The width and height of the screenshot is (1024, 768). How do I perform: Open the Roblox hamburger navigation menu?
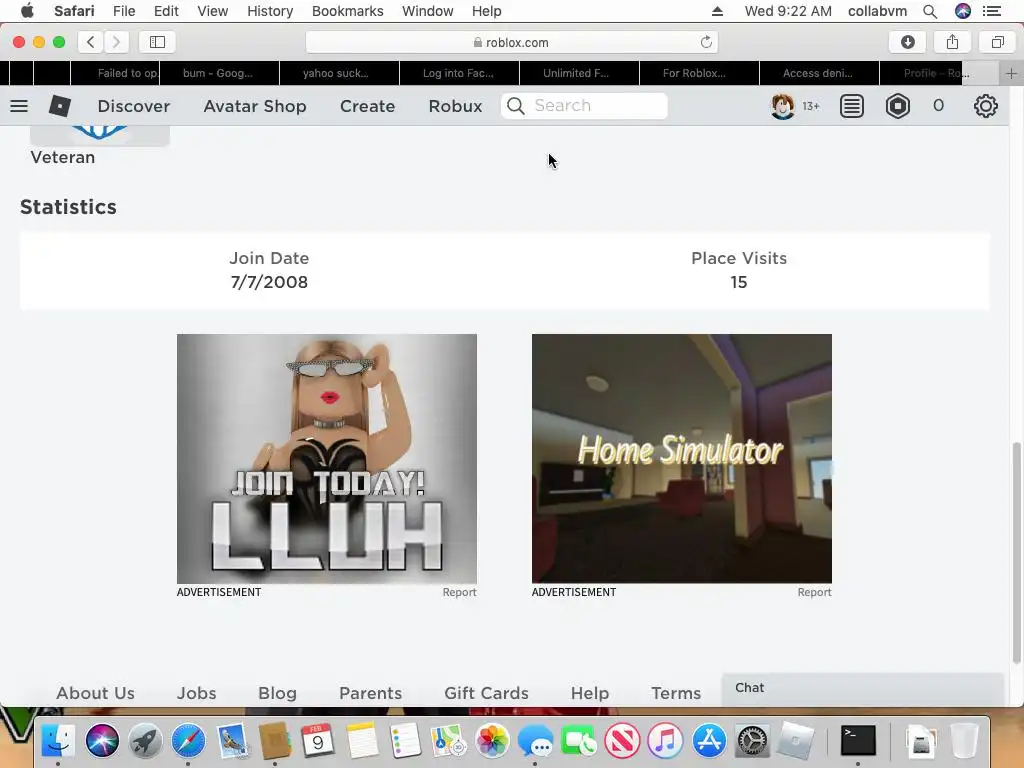tap(19, 106)
